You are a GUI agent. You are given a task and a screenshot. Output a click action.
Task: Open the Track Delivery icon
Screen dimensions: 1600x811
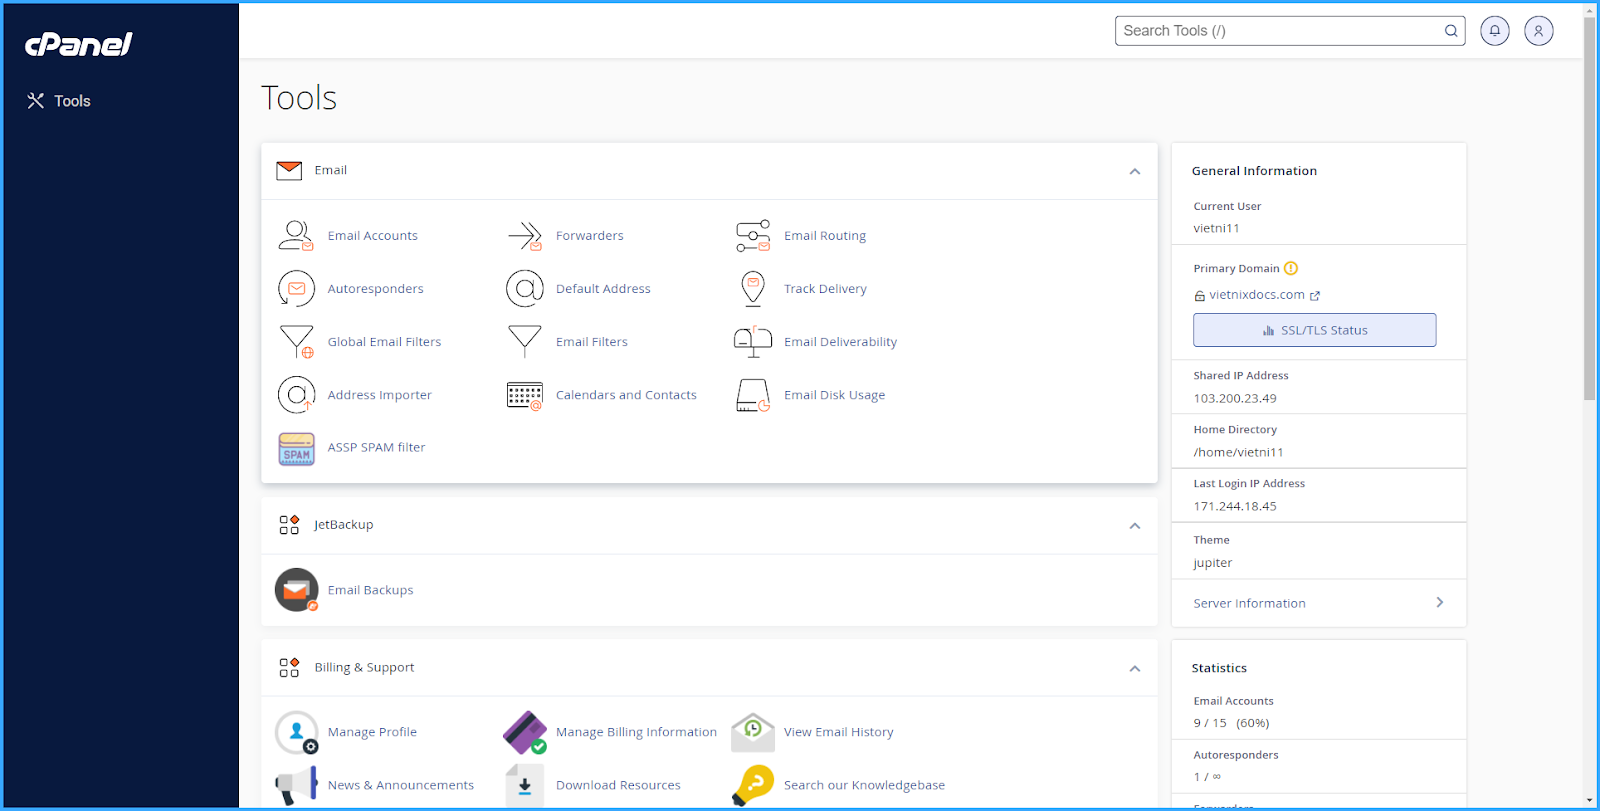pos(753,289)
